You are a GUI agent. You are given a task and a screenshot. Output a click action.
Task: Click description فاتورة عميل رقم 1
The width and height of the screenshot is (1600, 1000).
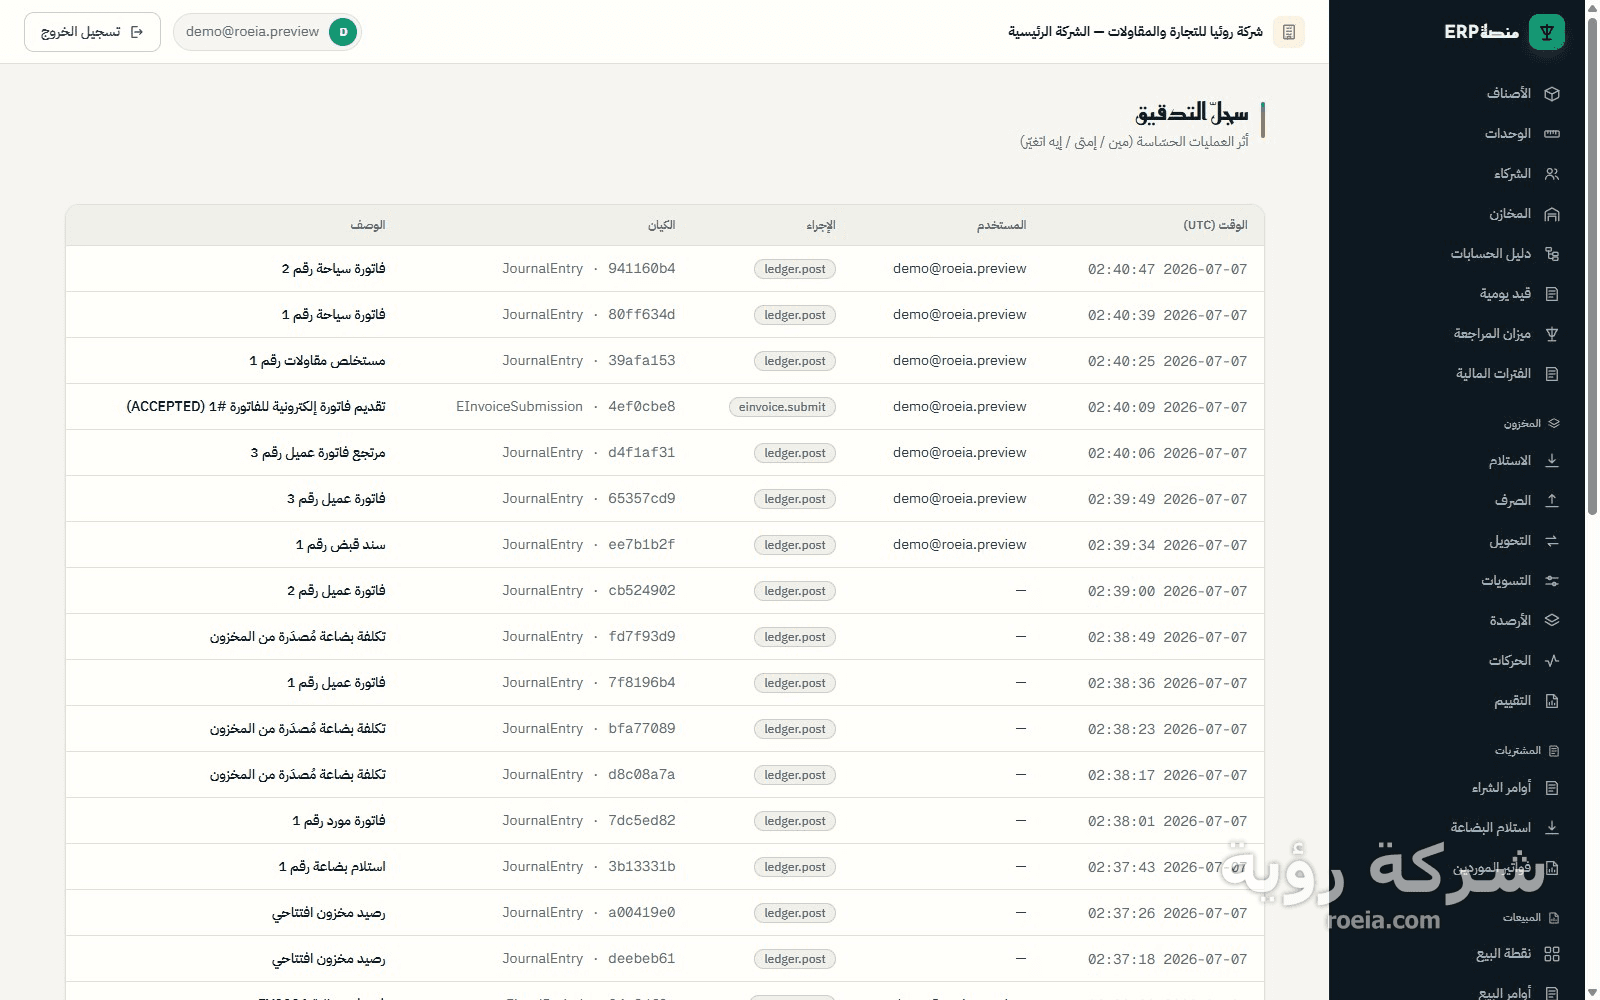(x=336, y=683)
